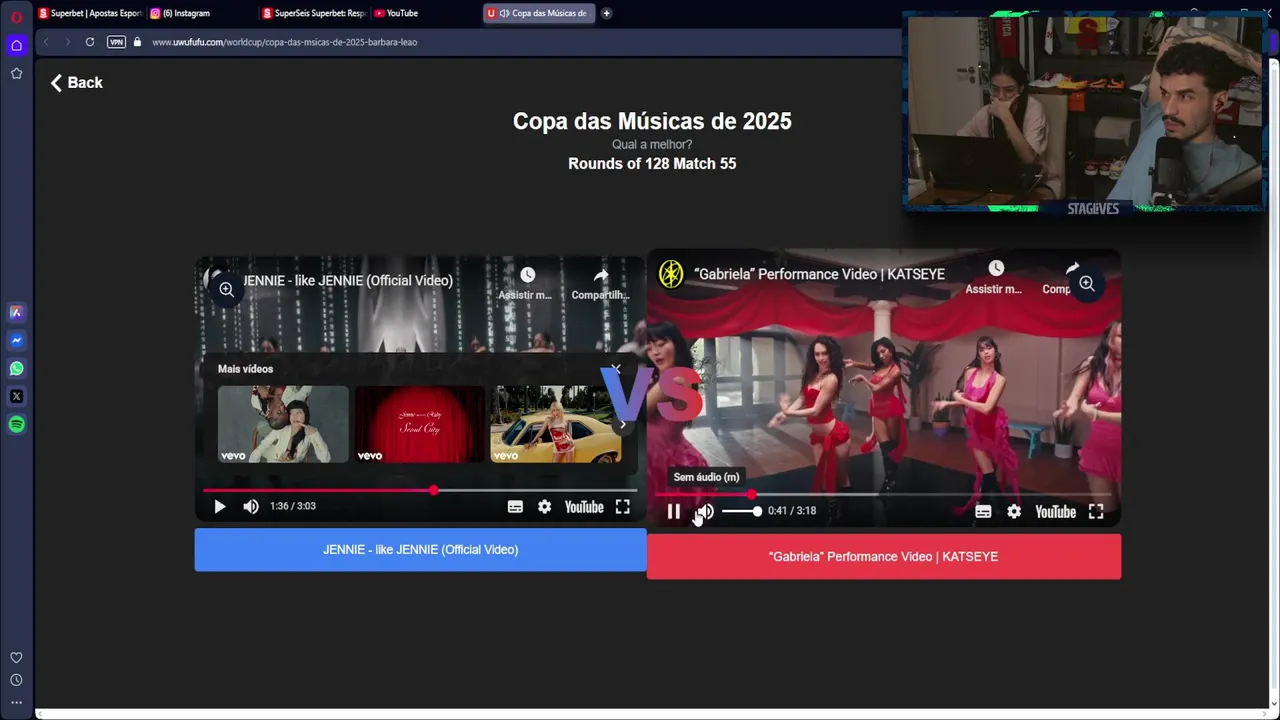Image resolution: width=1280 pixels, height=720 pixels.
Task: Switch to Superbet Apostas Esportivas tab
Action: 90,13
